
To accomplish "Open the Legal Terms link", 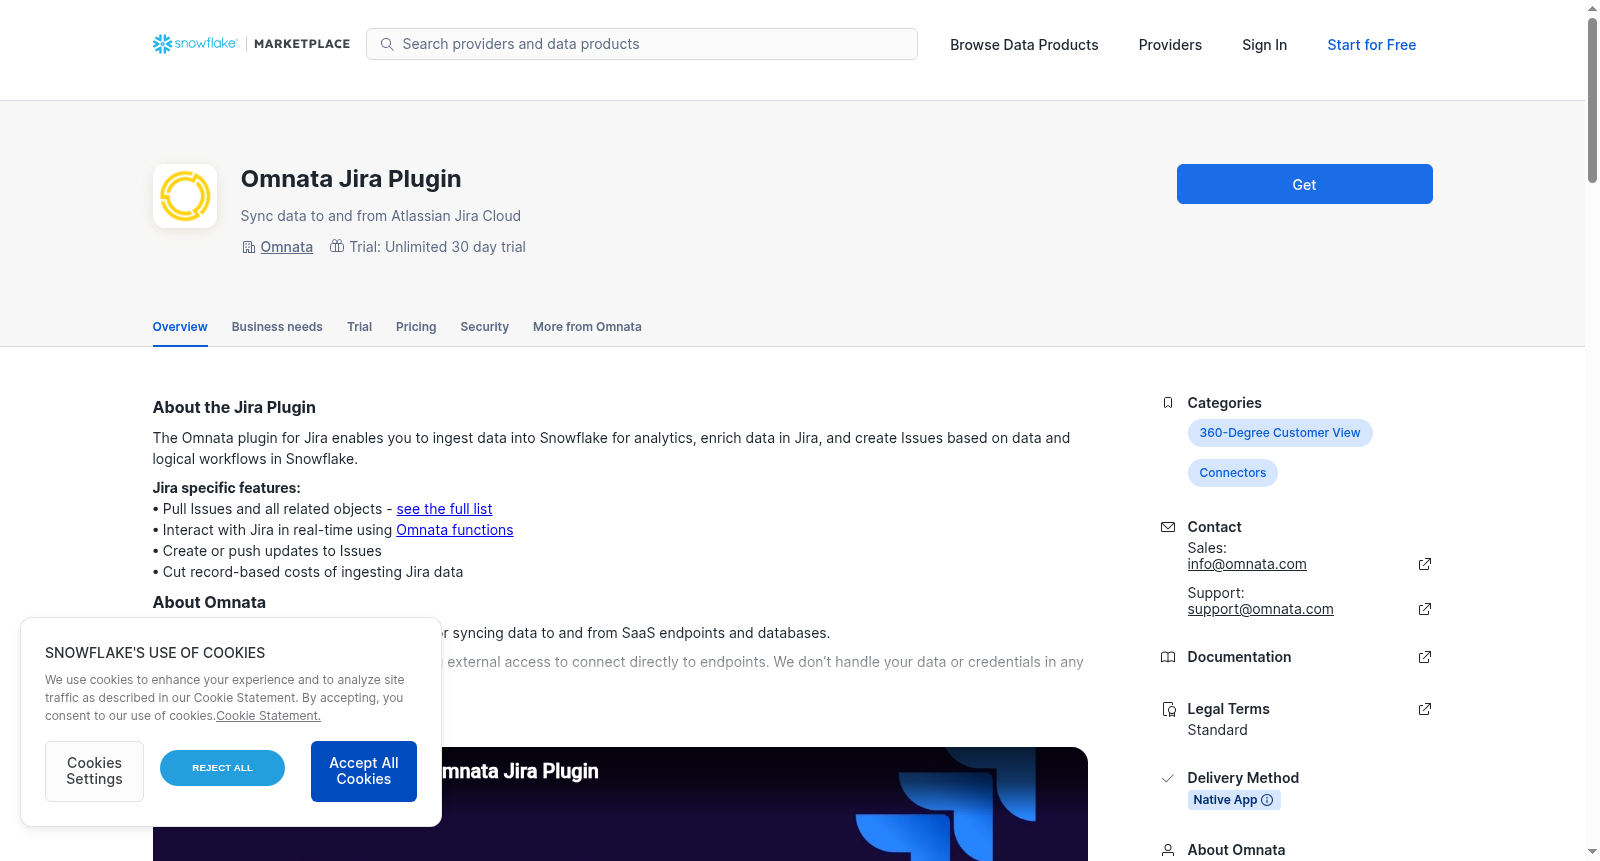I will click(1228, 709).
